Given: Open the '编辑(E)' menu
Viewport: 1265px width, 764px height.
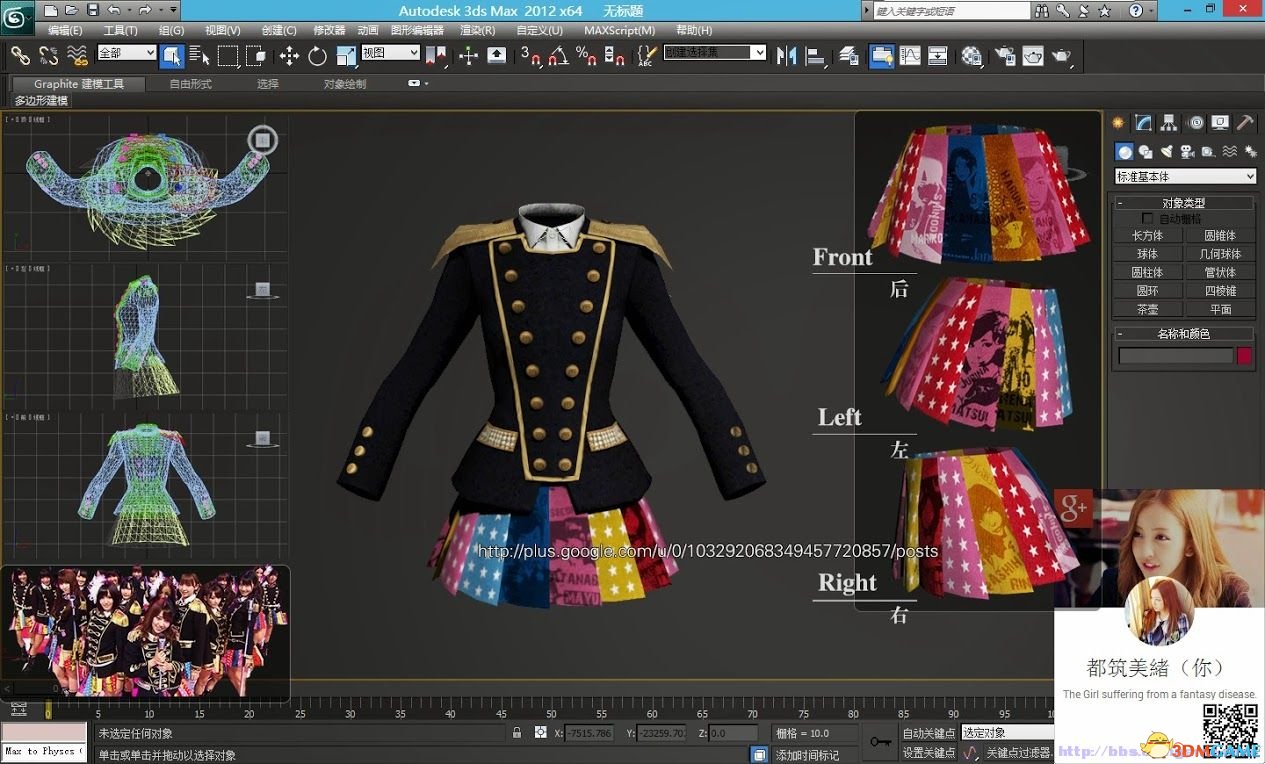Looking at the screenshot, I should coord(66,31).
